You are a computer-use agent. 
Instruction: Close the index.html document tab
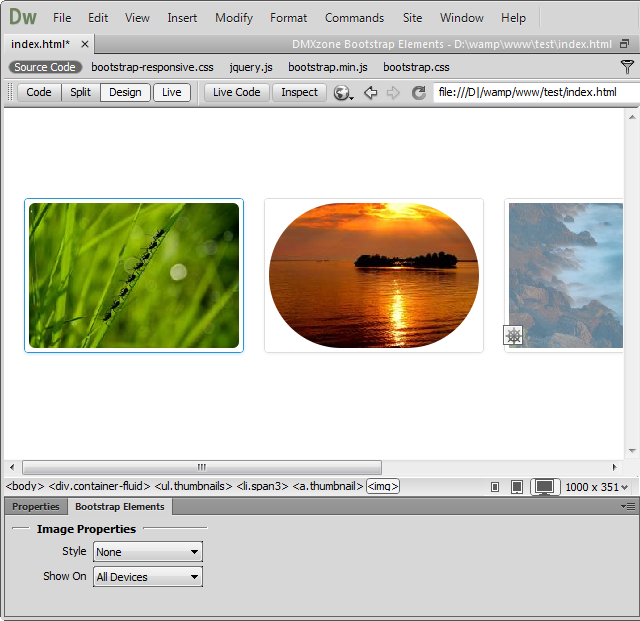point(84,44)
